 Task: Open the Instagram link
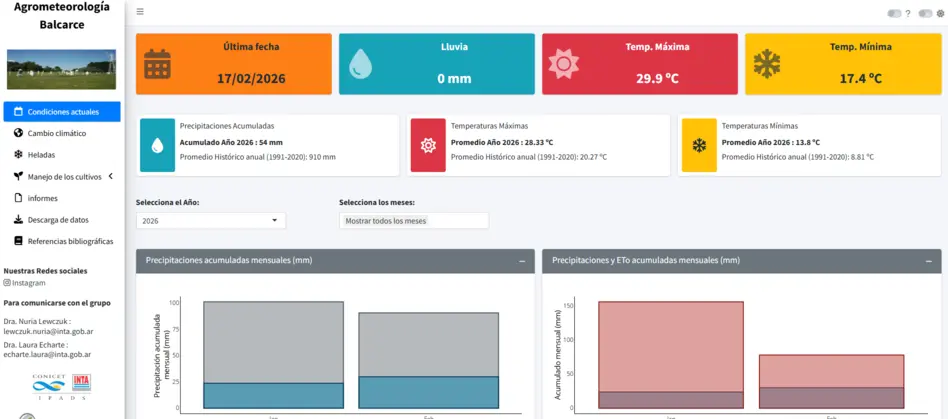click(28, 283)
